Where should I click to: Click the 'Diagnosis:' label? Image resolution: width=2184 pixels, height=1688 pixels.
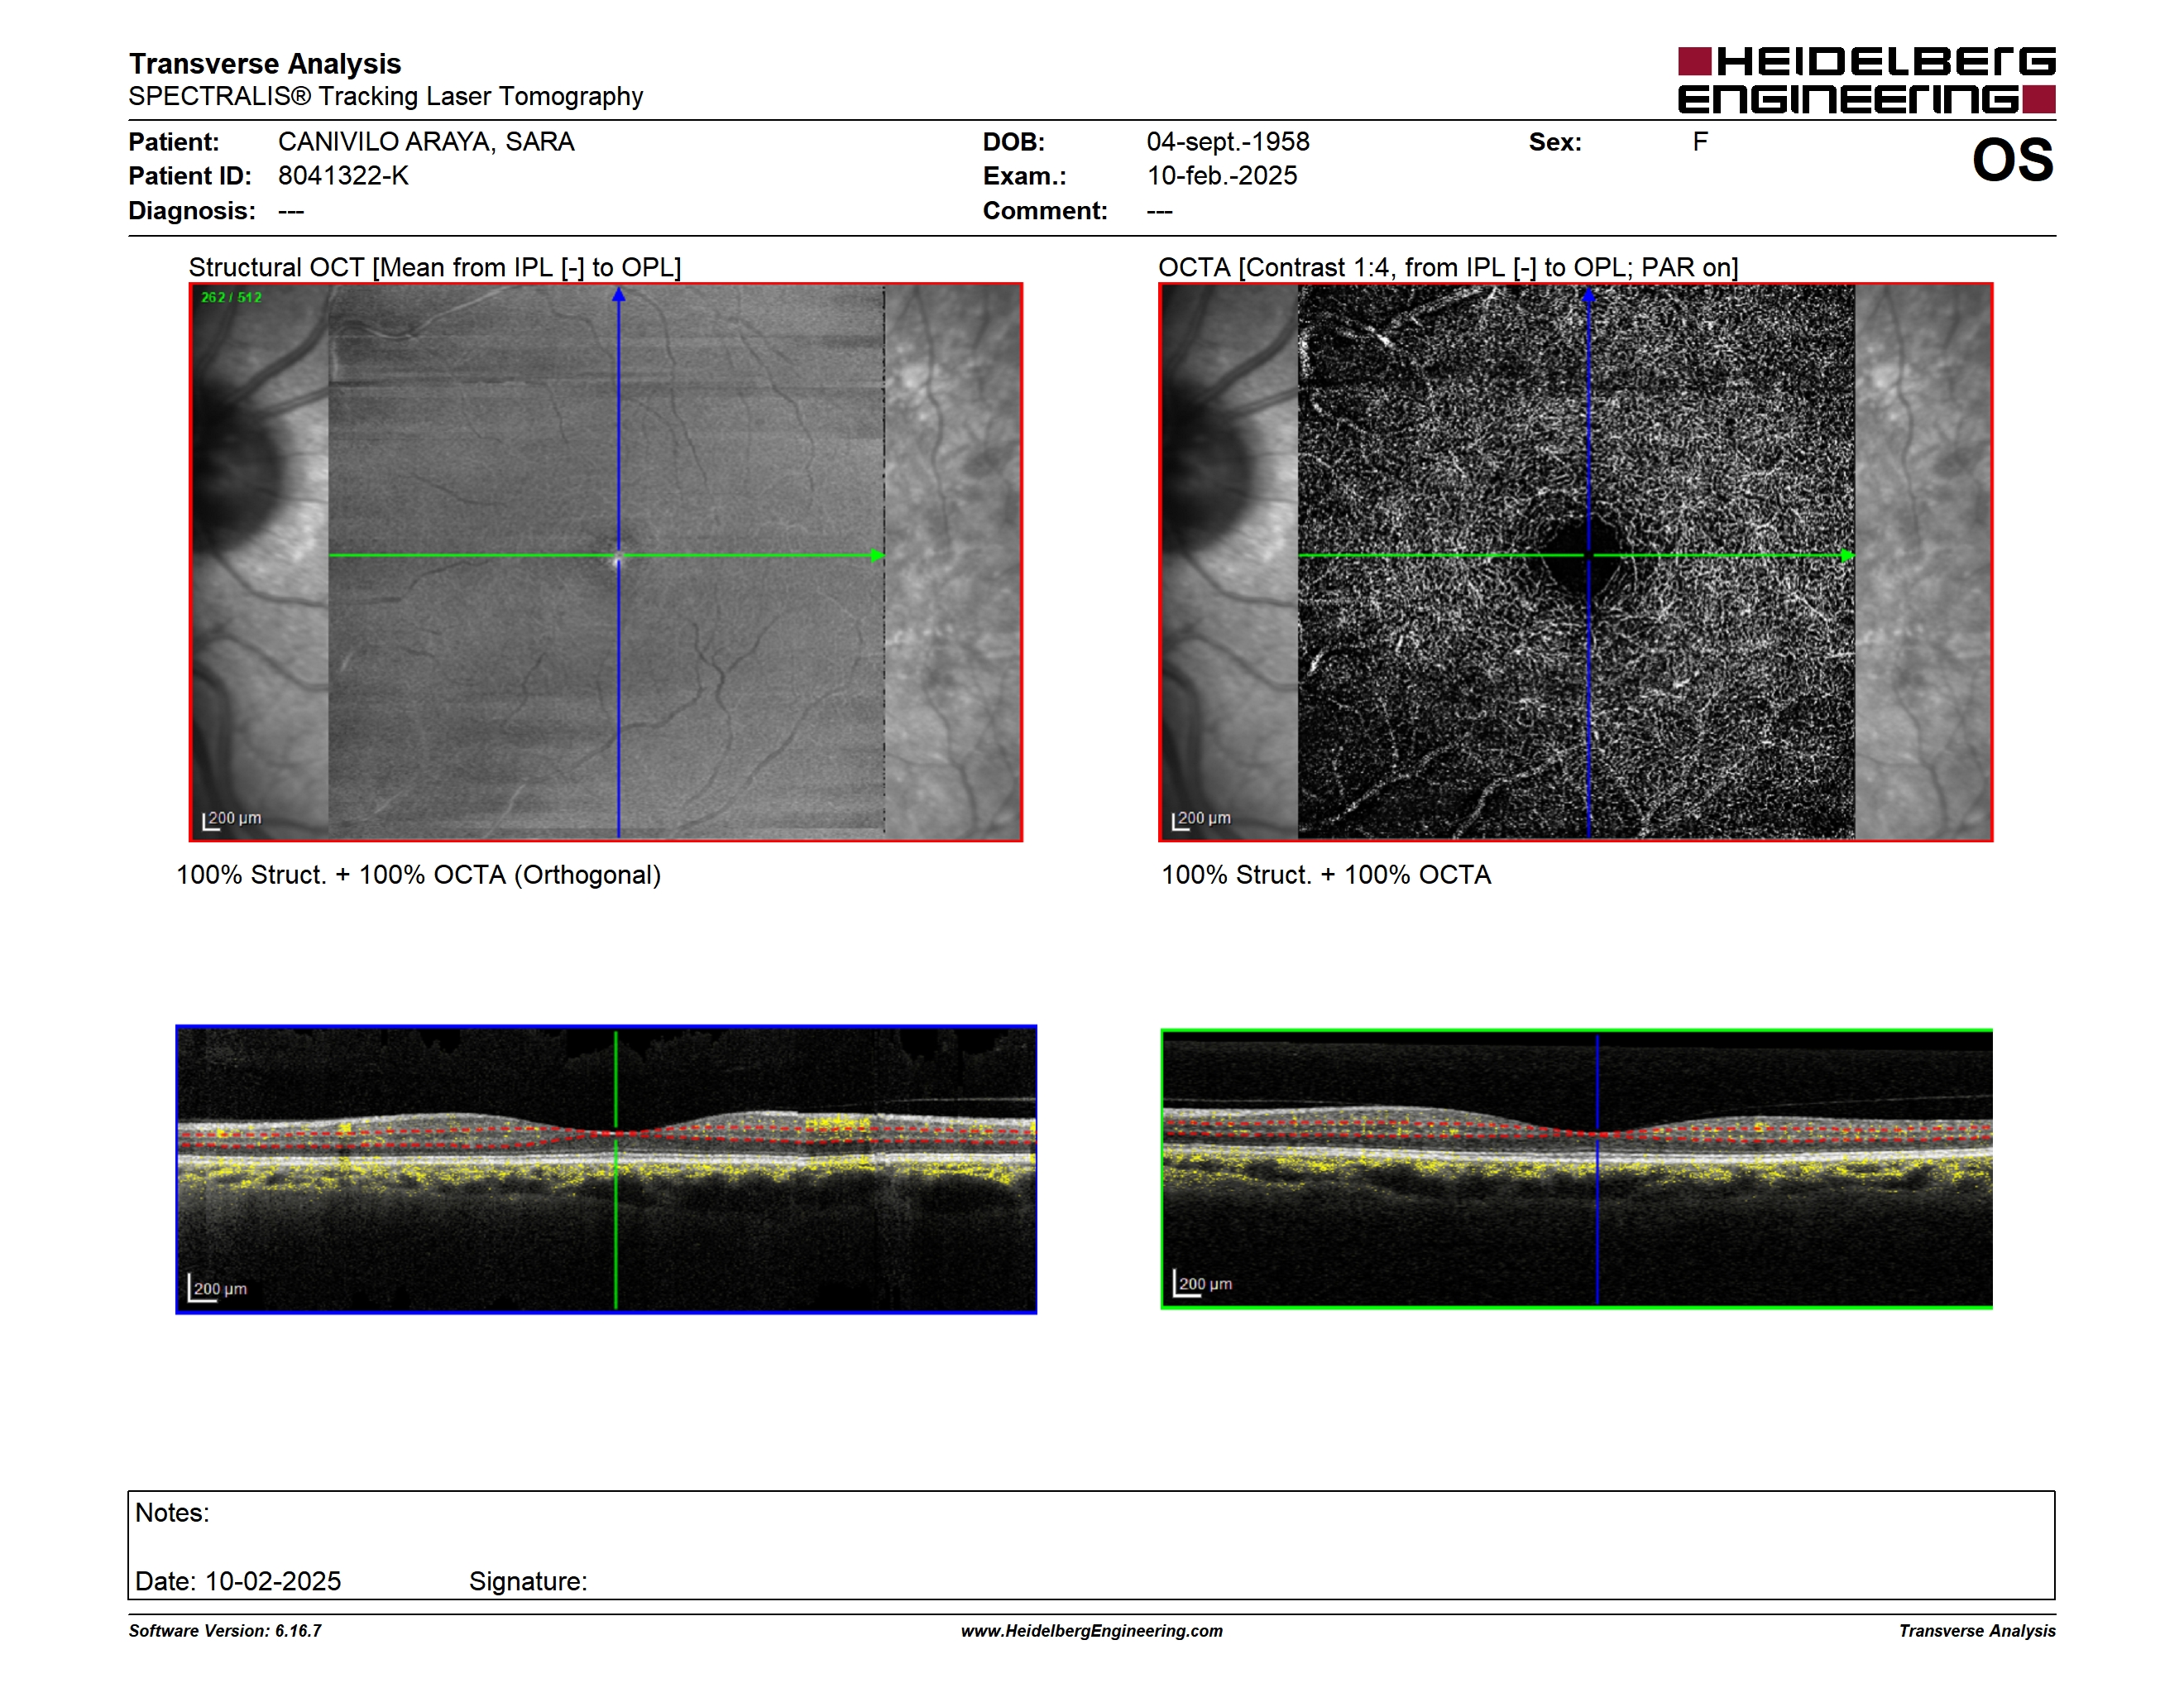click(x=192, y=211)
